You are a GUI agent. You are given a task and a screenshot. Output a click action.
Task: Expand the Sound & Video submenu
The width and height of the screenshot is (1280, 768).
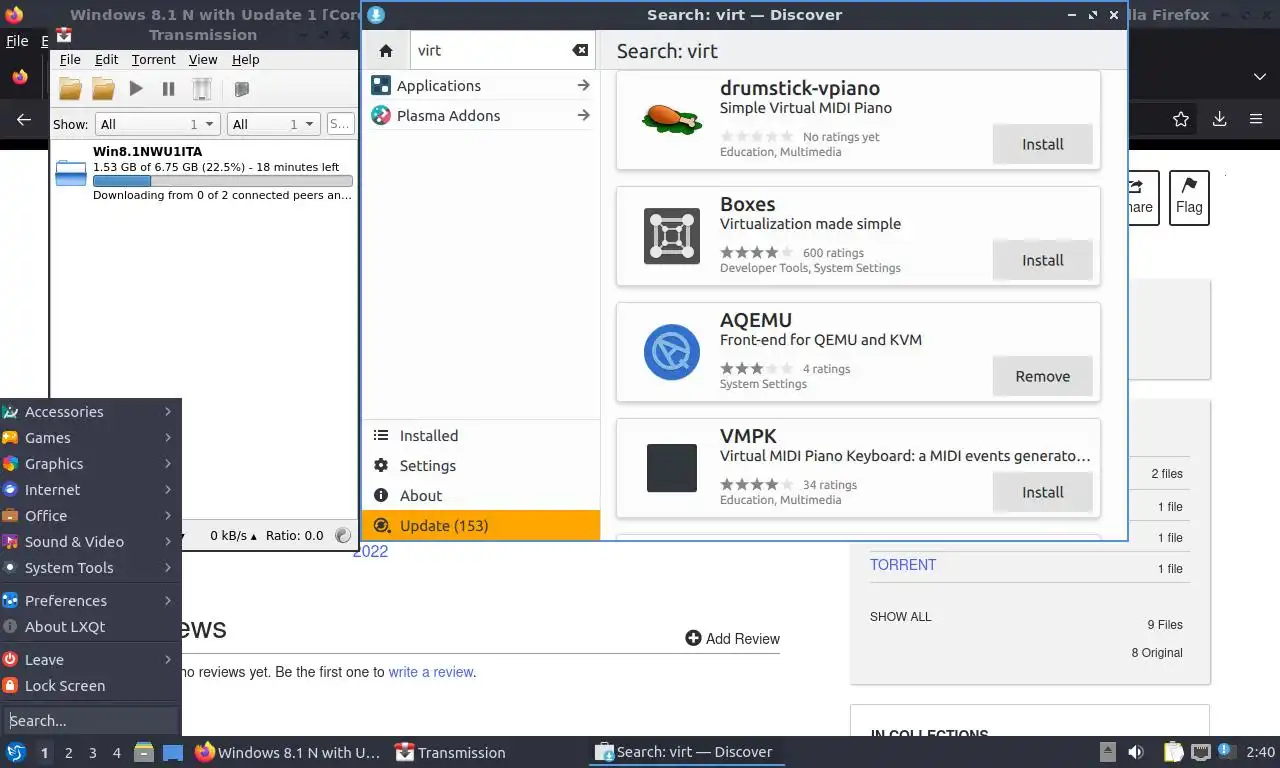click(90, 542)
